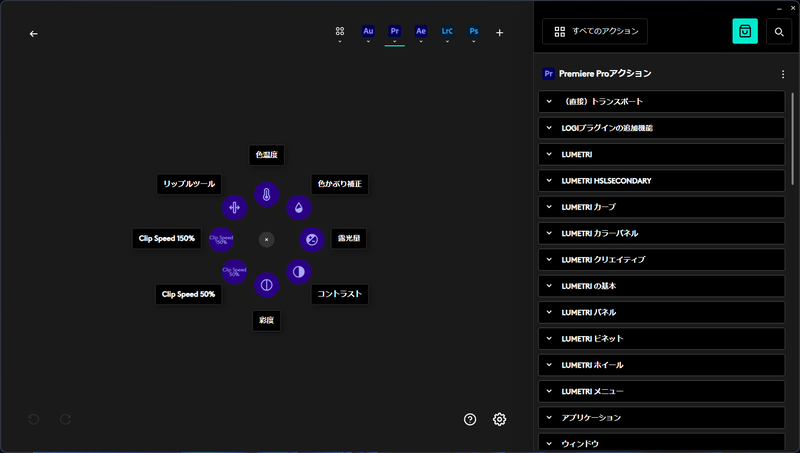Expand the ウィンドウ group

coord(661,442)
